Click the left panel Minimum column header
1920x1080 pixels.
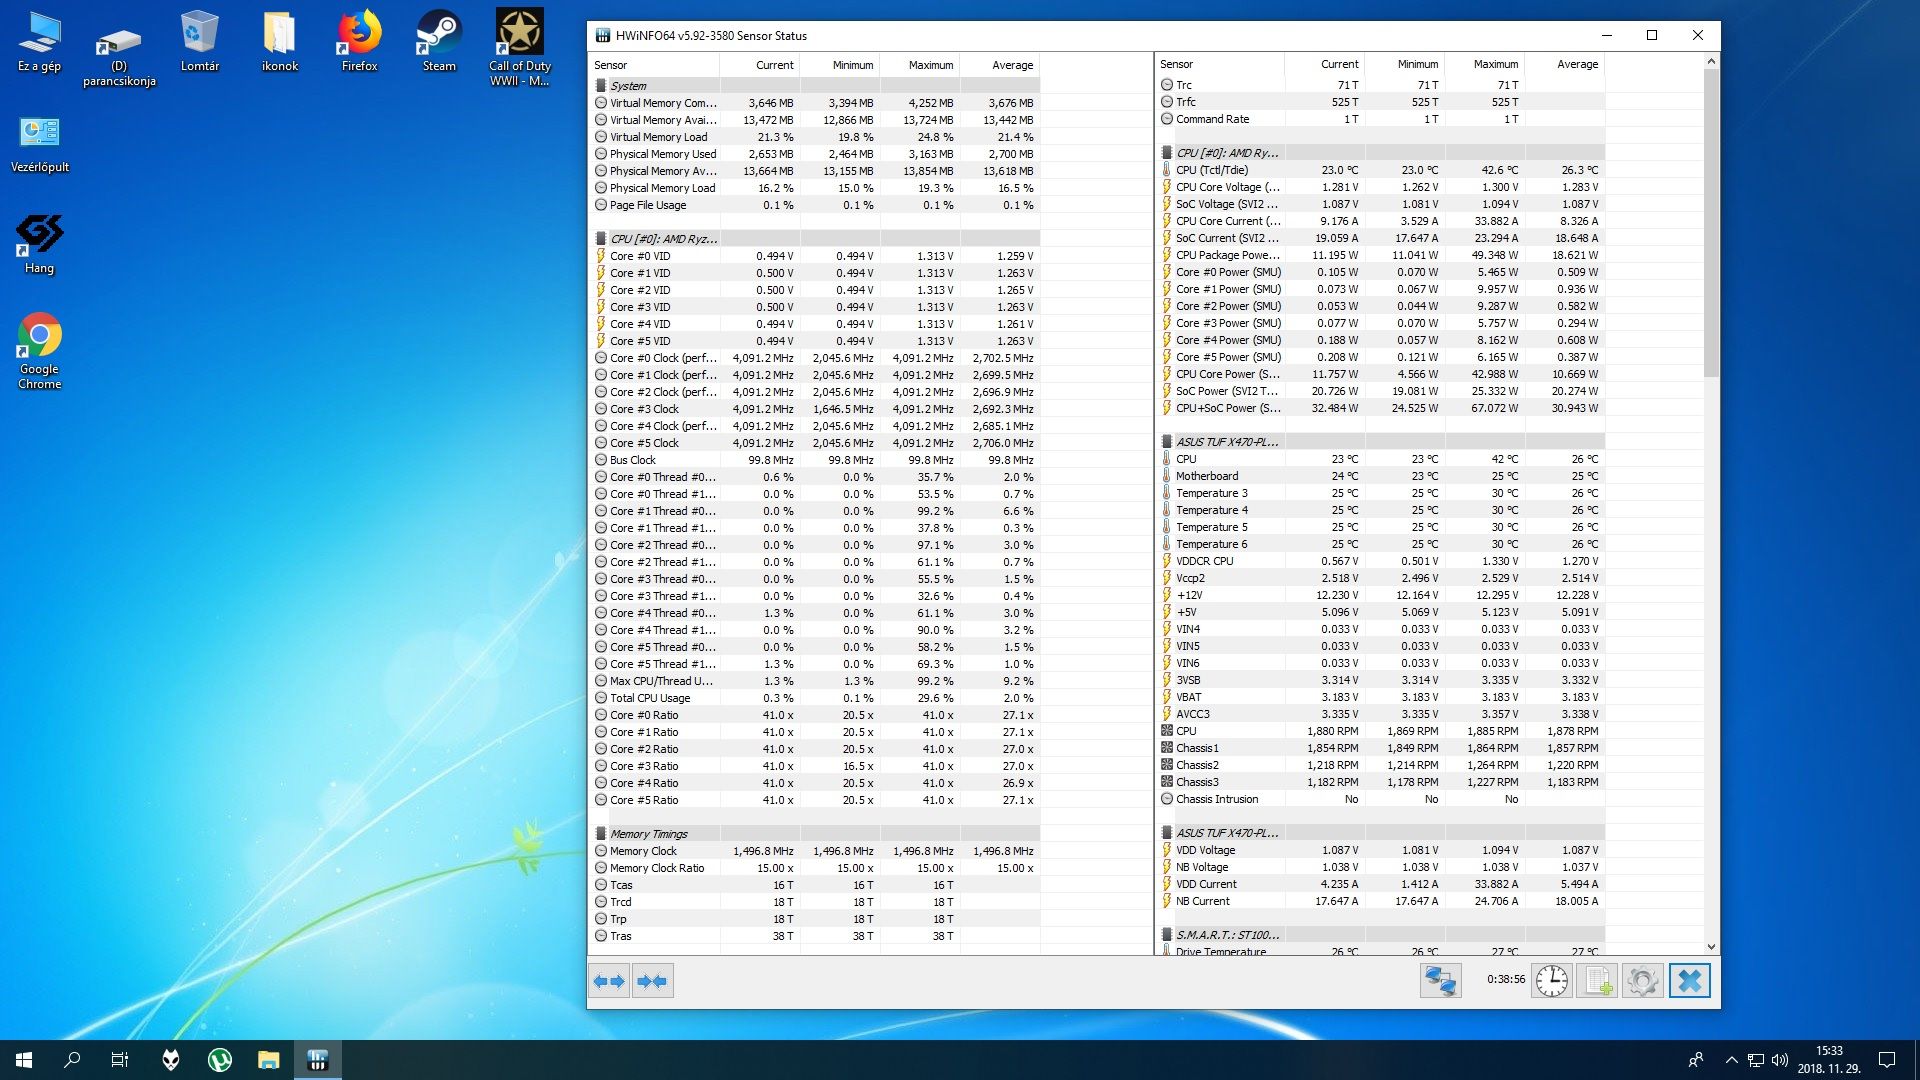[x=840, y=65]
